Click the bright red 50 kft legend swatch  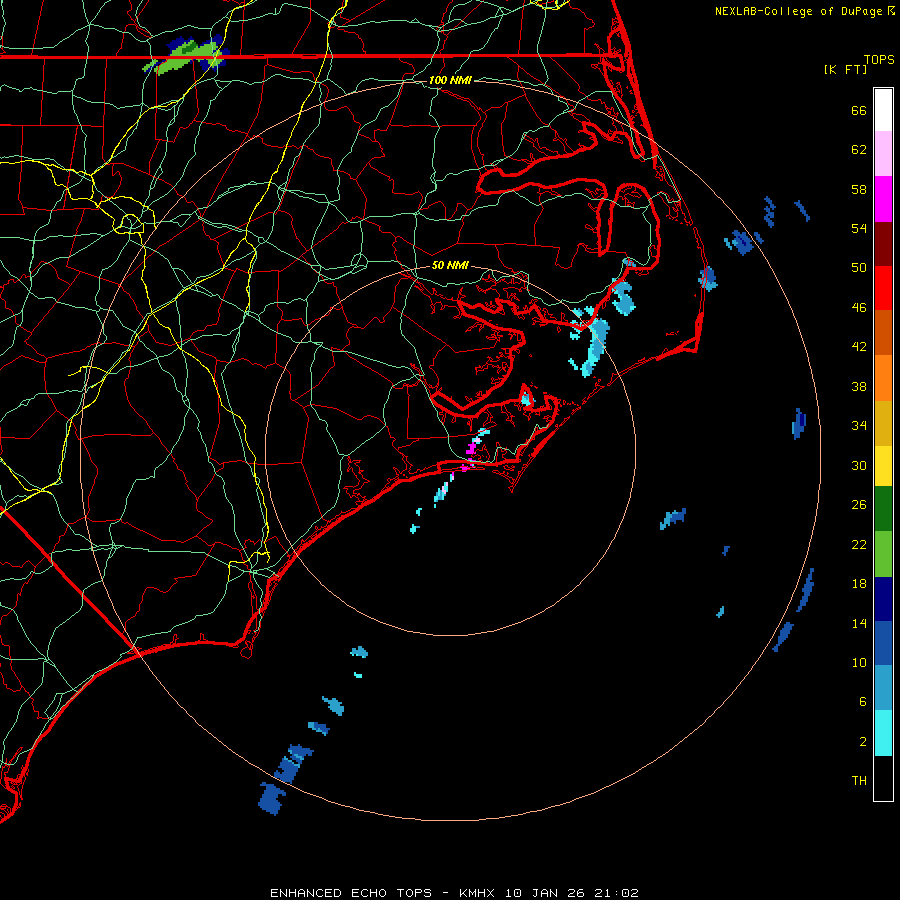pos(883,288)
